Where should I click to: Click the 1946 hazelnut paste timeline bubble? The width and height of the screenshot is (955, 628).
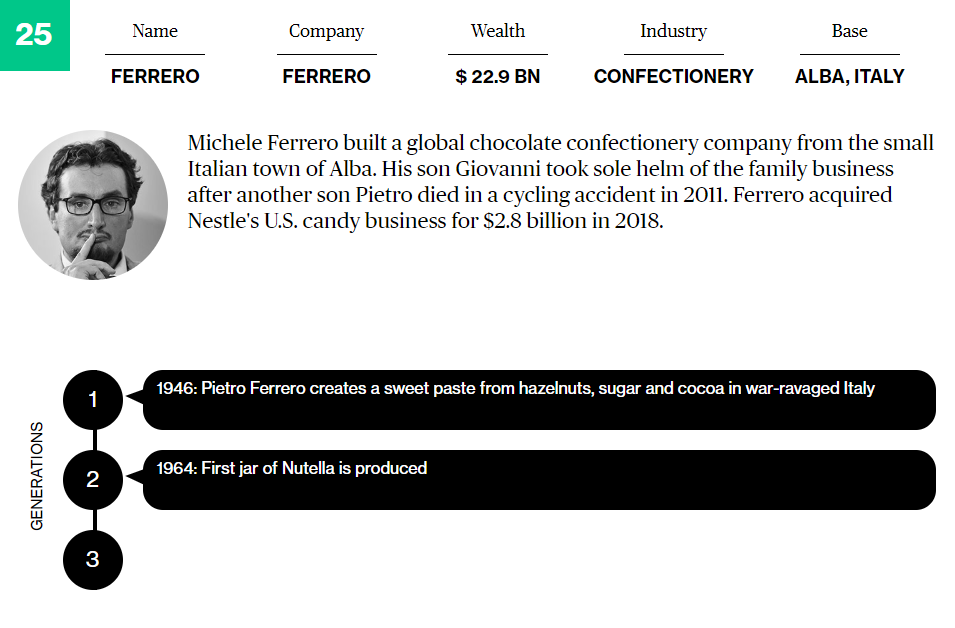(x=540, y=400)
